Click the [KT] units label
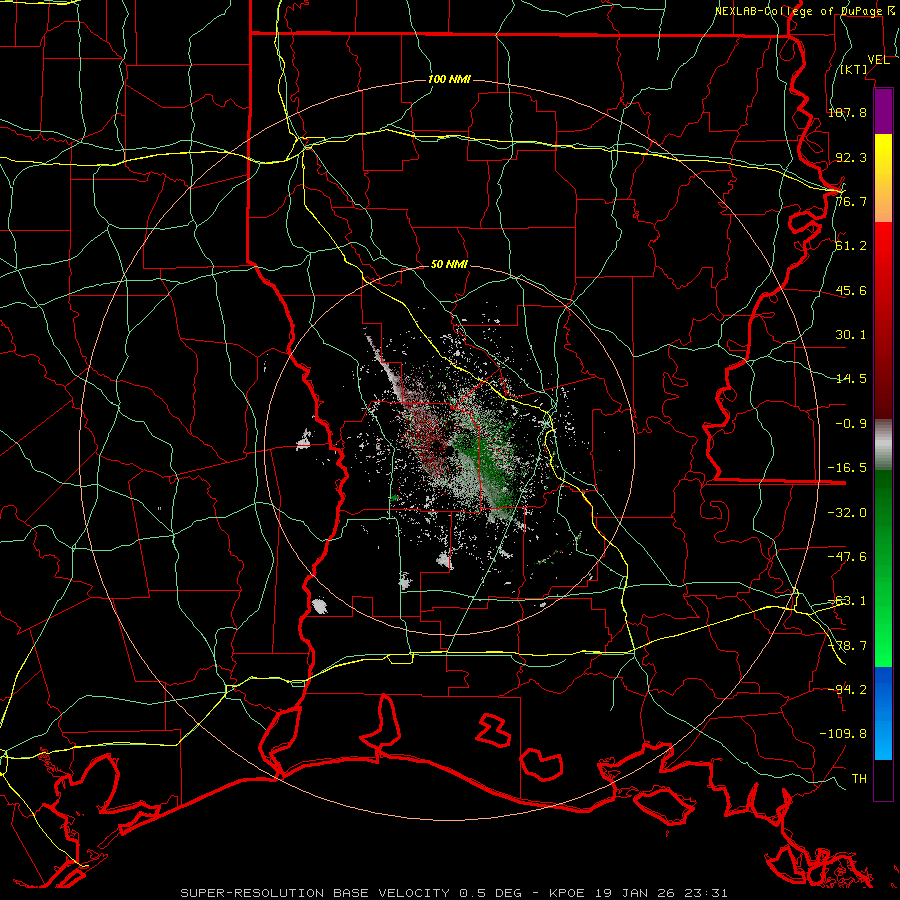 click(x=854, y=69)
